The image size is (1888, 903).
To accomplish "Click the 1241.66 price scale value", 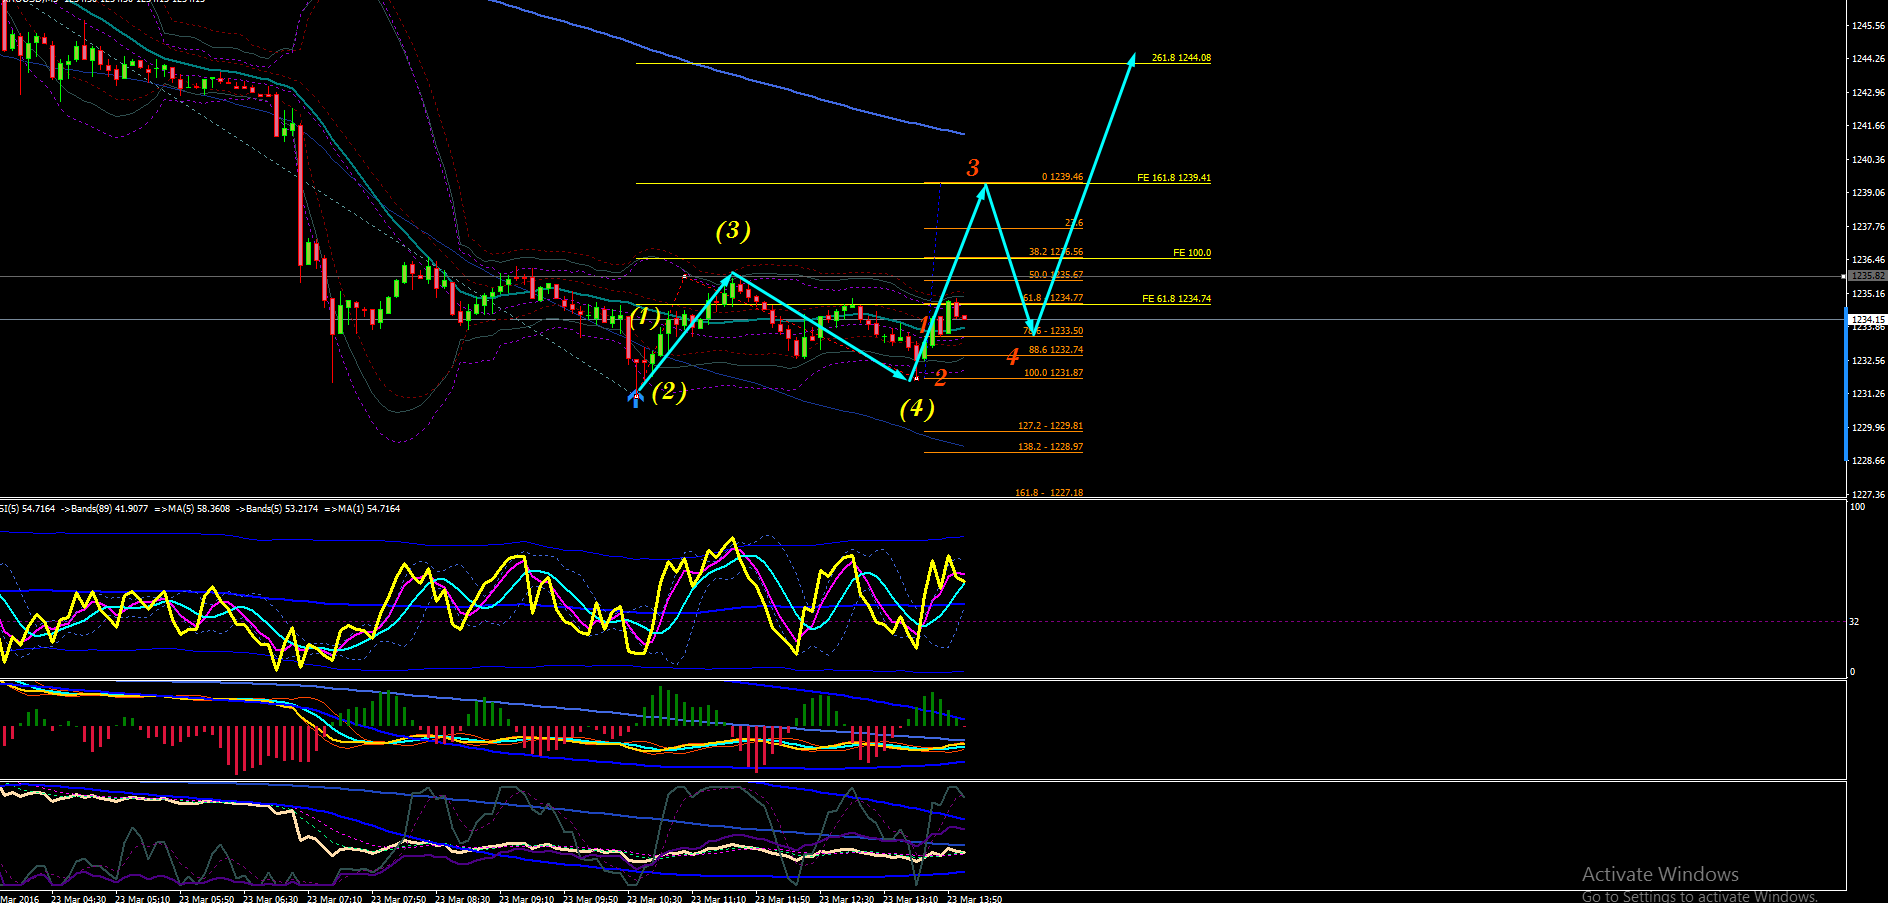I will pyautogui.click(x=1868, y=126).
